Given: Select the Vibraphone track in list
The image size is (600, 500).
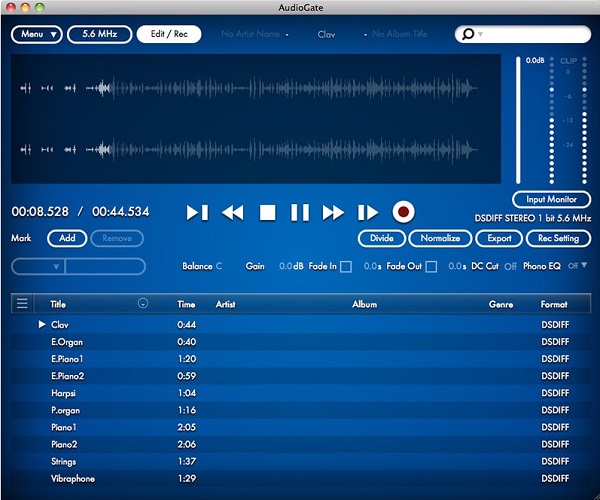Looking at the screenshot, I should [70, 479].
